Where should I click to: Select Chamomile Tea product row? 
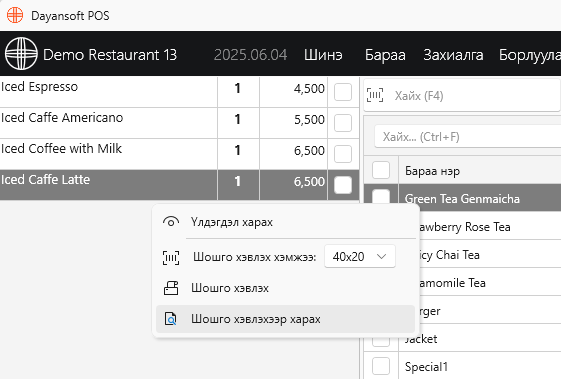[490, 283]
